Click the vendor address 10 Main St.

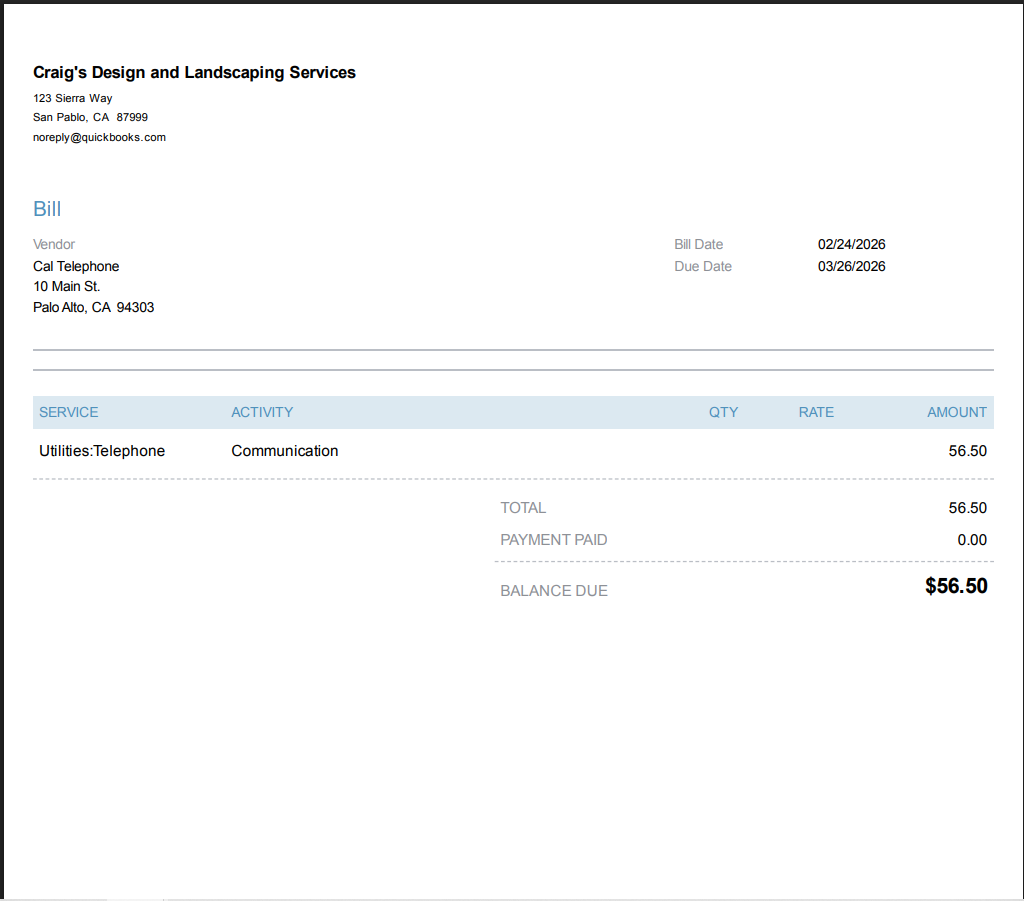click(67, 287)
